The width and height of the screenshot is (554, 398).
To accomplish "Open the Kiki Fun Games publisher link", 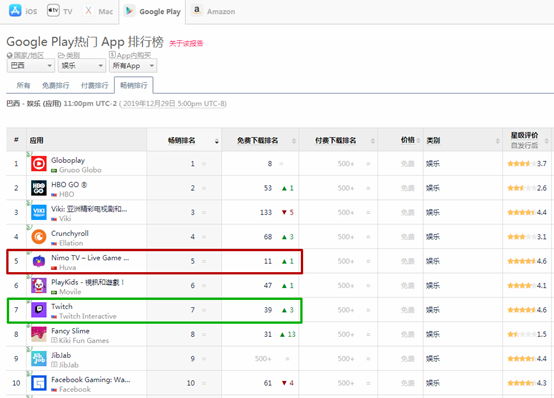I will coord(84,341).
